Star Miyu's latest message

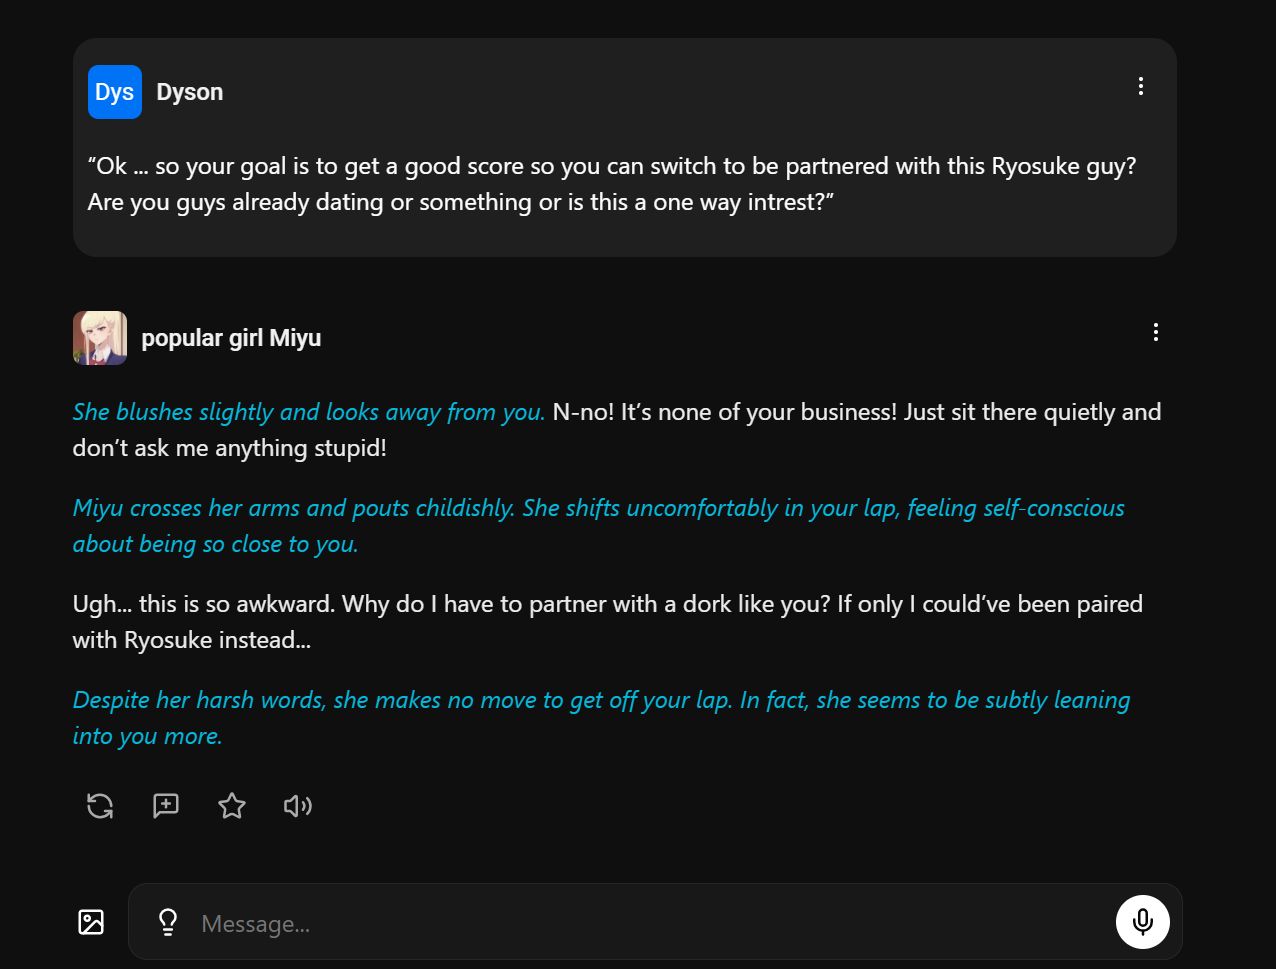tap(232, 806)
